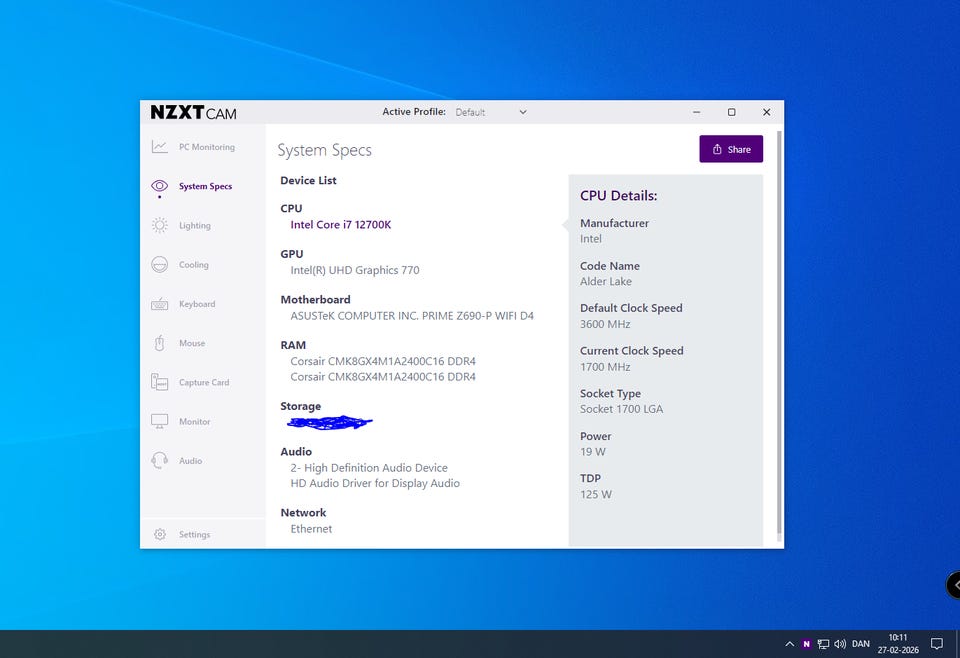Minimize the NZXT CAM window
Image resolution: width=960 pixels, height=658 pixels.
click(696, 112)
